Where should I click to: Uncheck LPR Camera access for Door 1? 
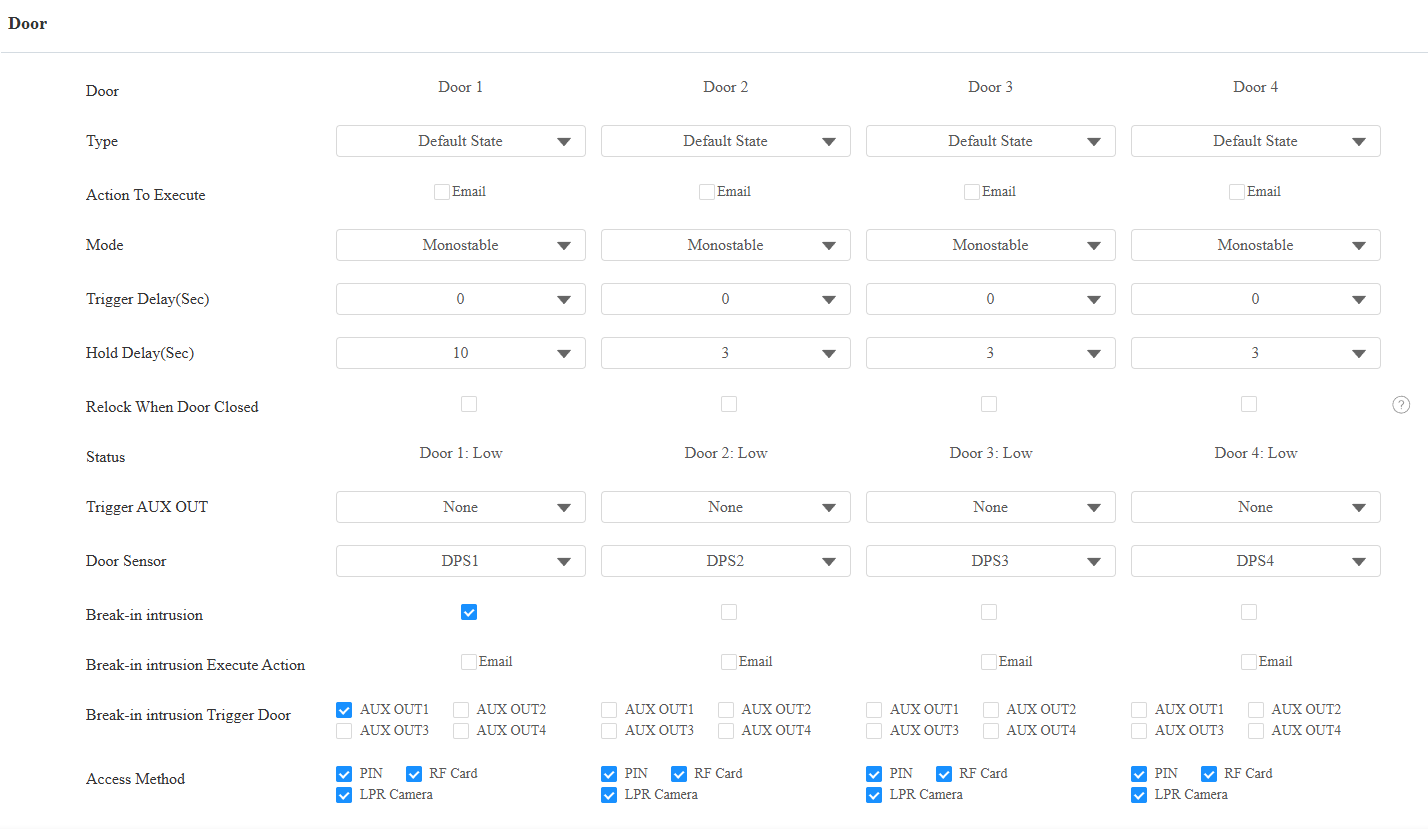[x=344, y=795]
